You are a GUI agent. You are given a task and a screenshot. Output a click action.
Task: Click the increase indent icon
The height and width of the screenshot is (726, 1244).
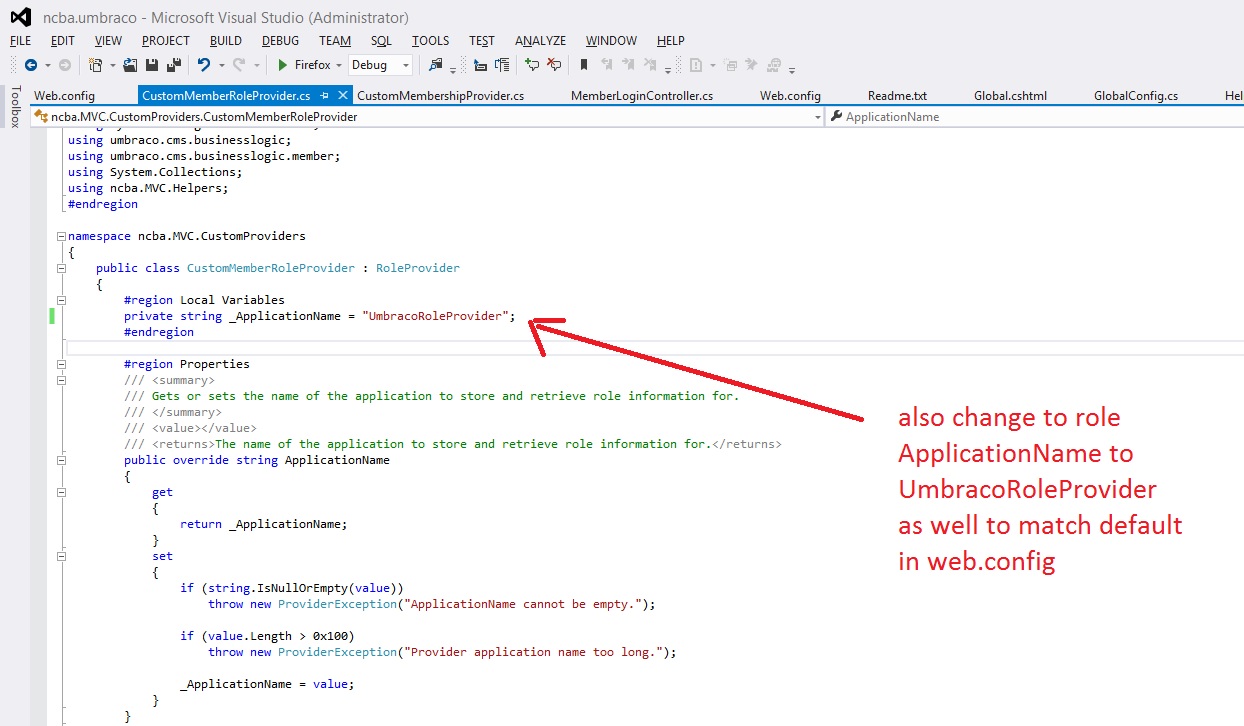[502, 65]
